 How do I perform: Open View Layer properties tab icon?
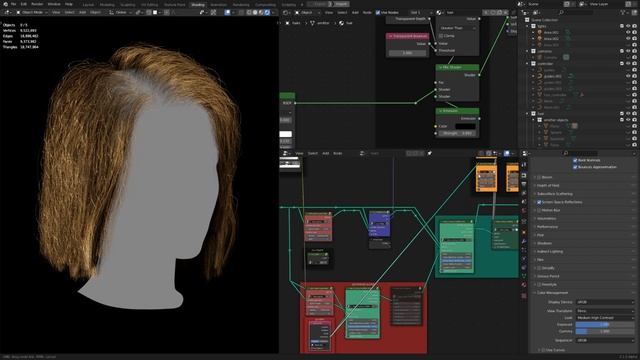(524, 193)
